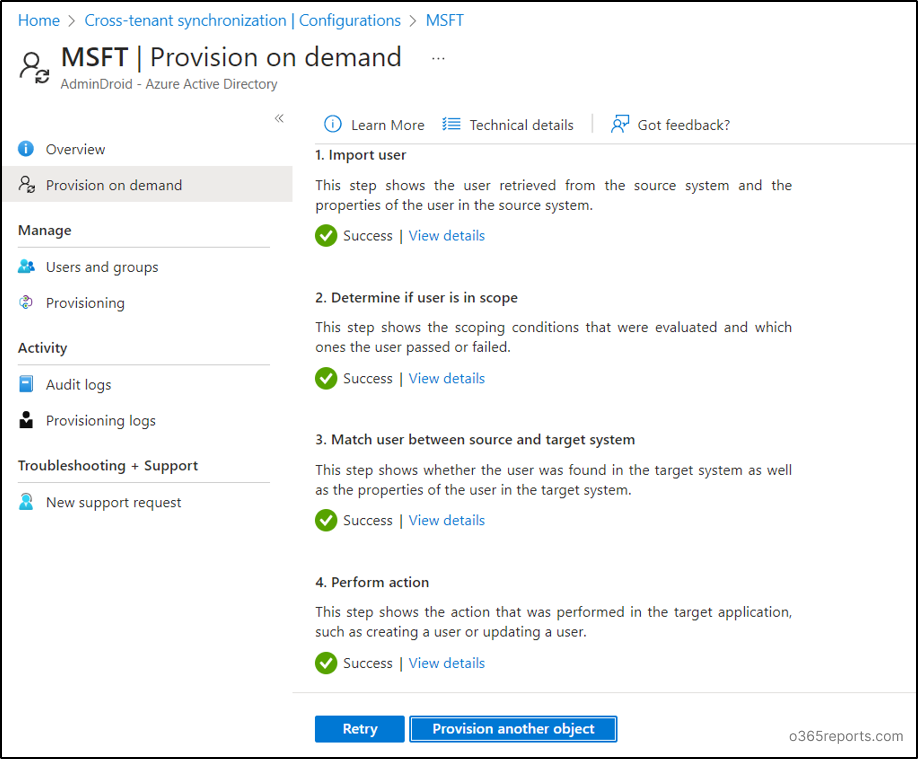This screenshot has width=918, height=759.
Task: Click the Provisioning icon under Manage
Action: pyautogui.click(x=27, y=303)
